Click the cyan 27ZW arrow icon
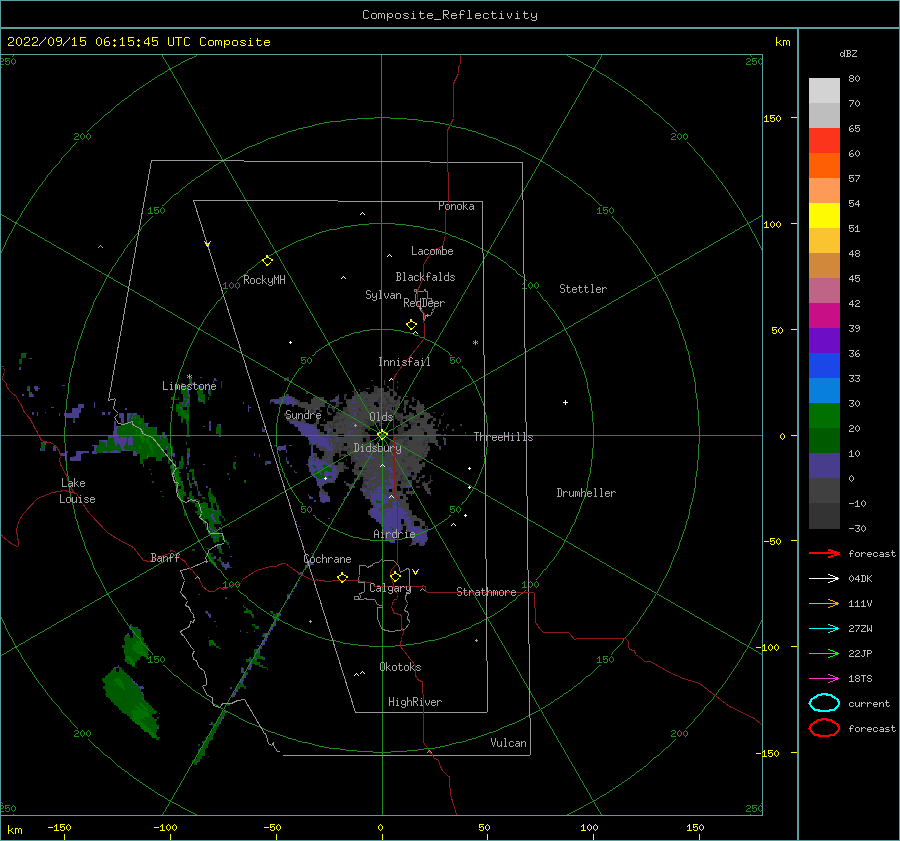 [824, 629]
